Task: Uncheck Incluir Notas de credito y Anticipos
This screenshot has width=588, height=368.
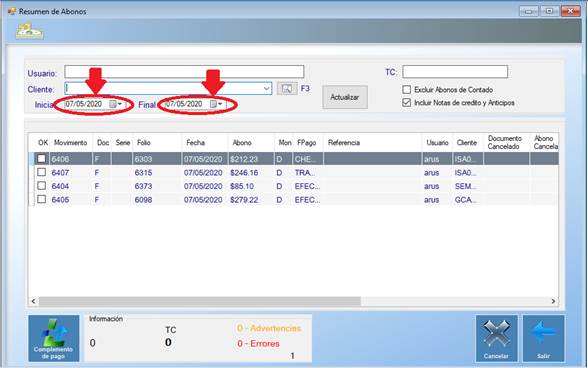Action: 406,102
